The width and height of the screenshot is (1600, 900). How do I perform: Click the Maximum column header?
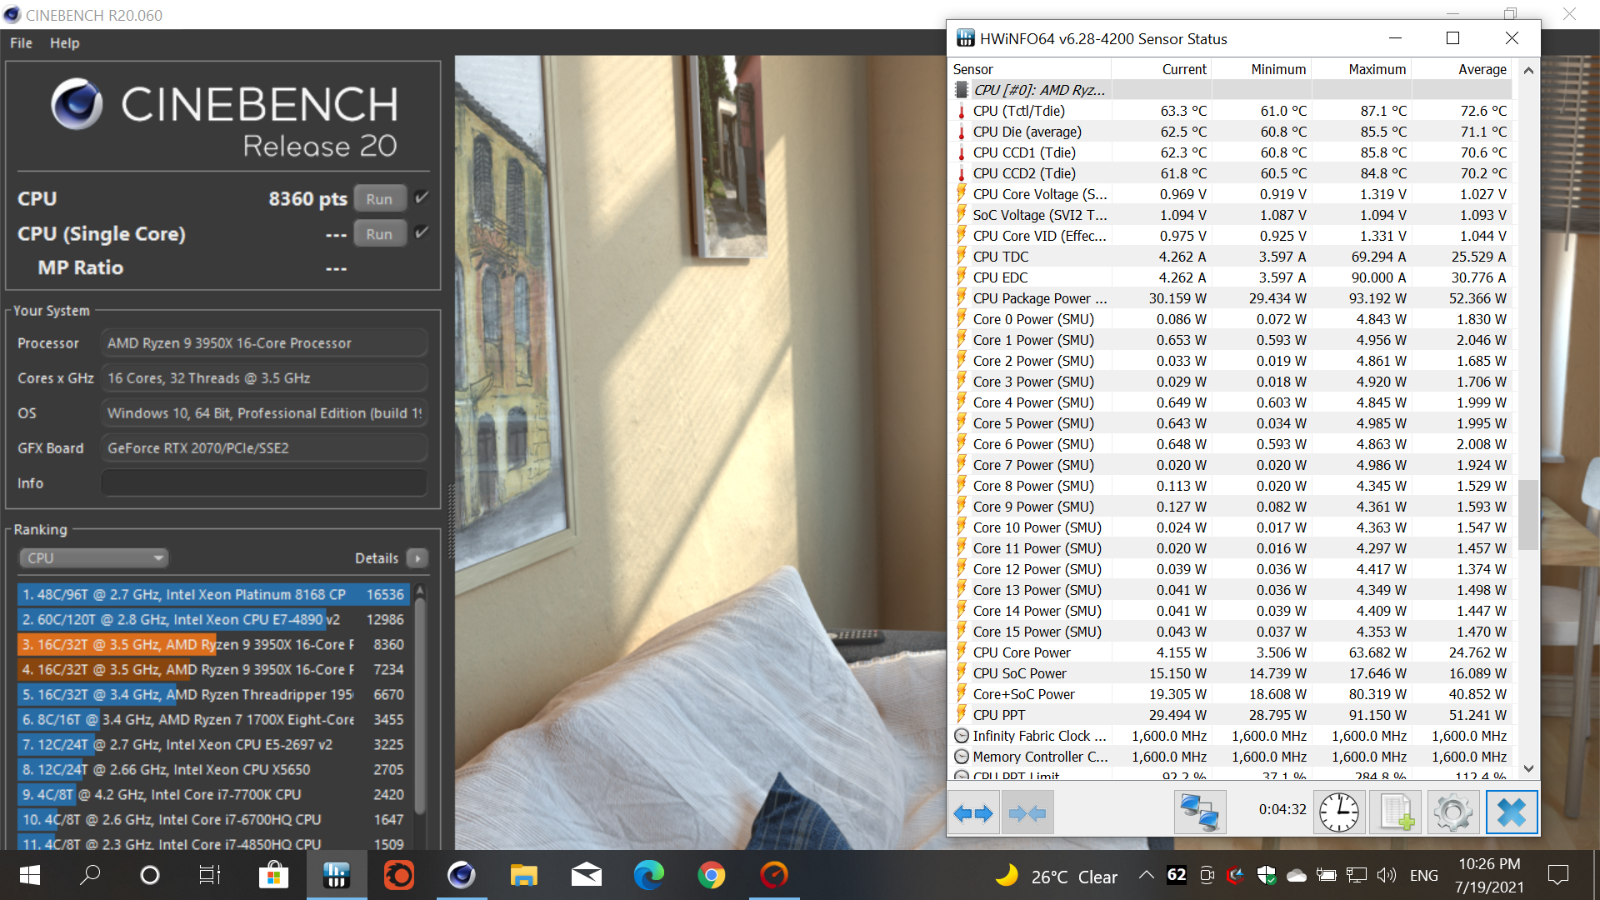coord(1361,69)
